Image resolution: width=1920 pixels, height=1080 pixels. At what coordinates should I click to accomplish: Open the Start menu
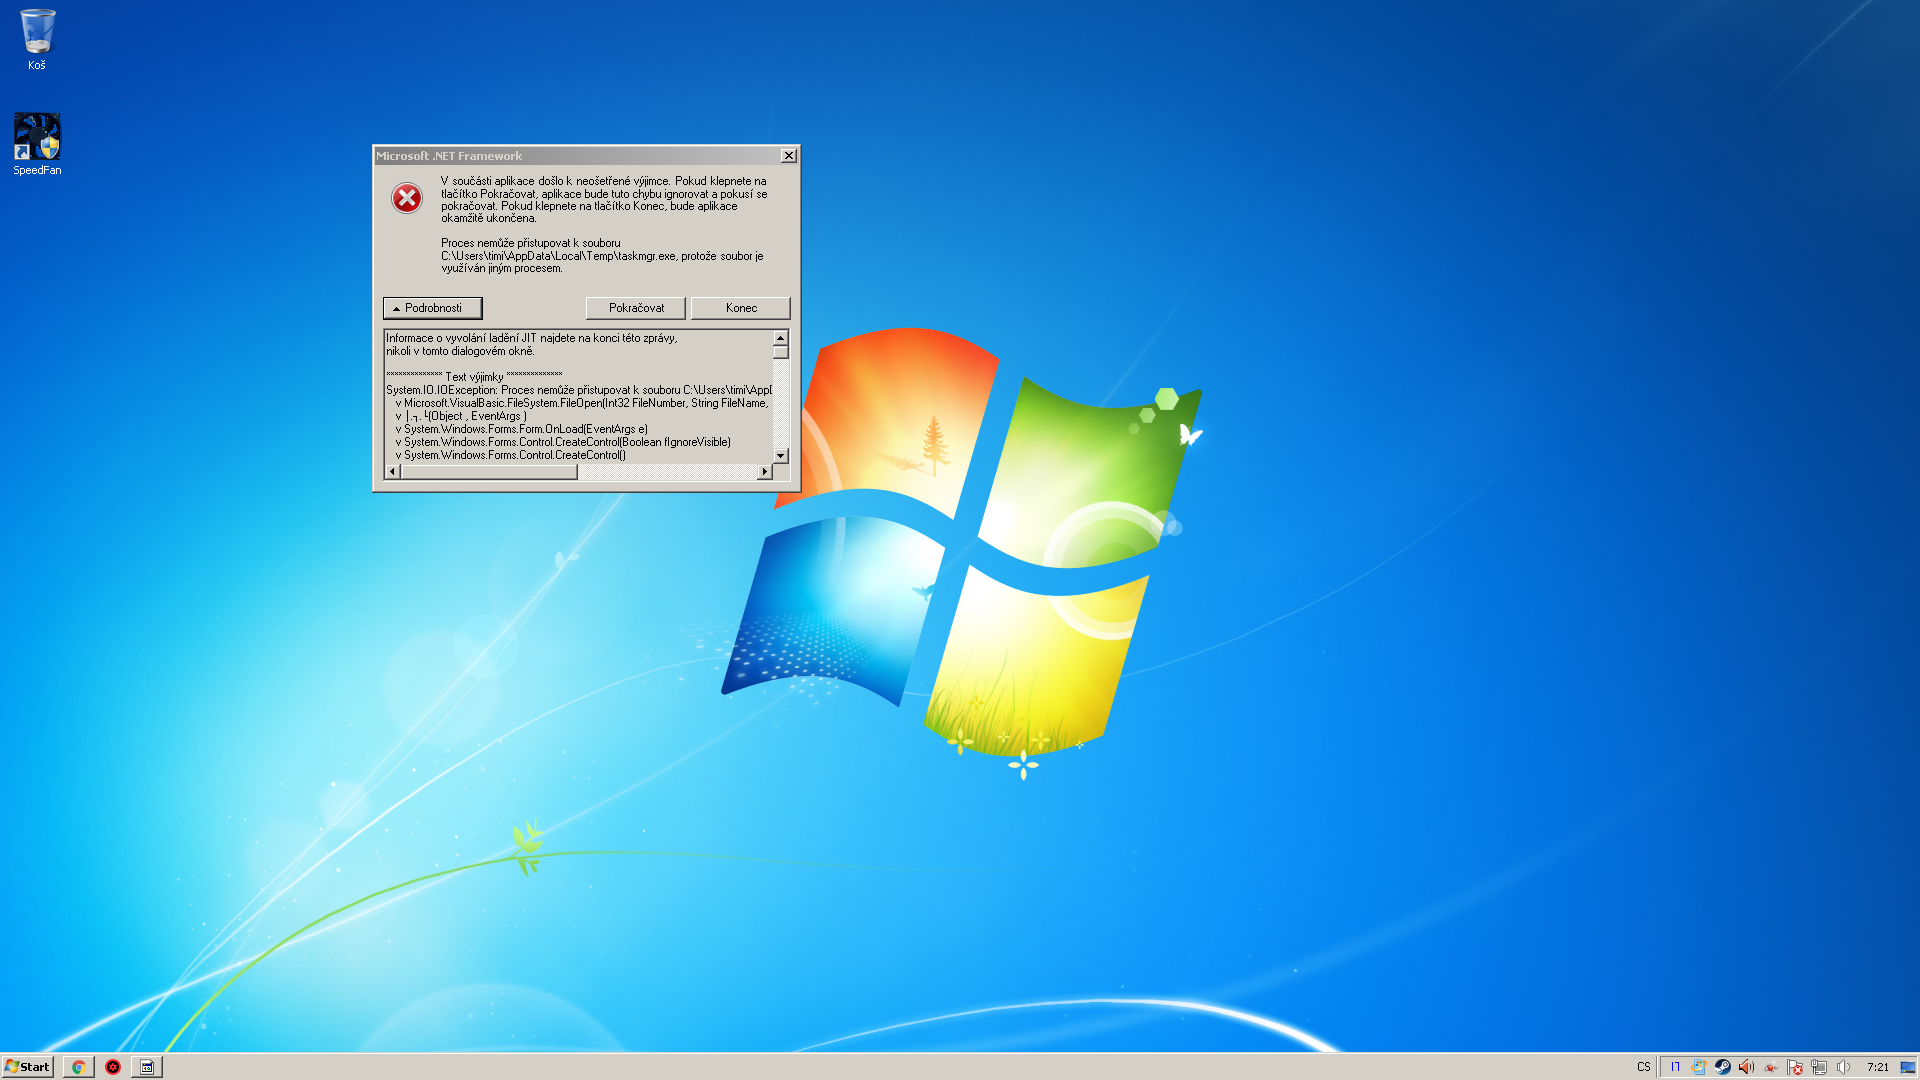pos(27,1067)
